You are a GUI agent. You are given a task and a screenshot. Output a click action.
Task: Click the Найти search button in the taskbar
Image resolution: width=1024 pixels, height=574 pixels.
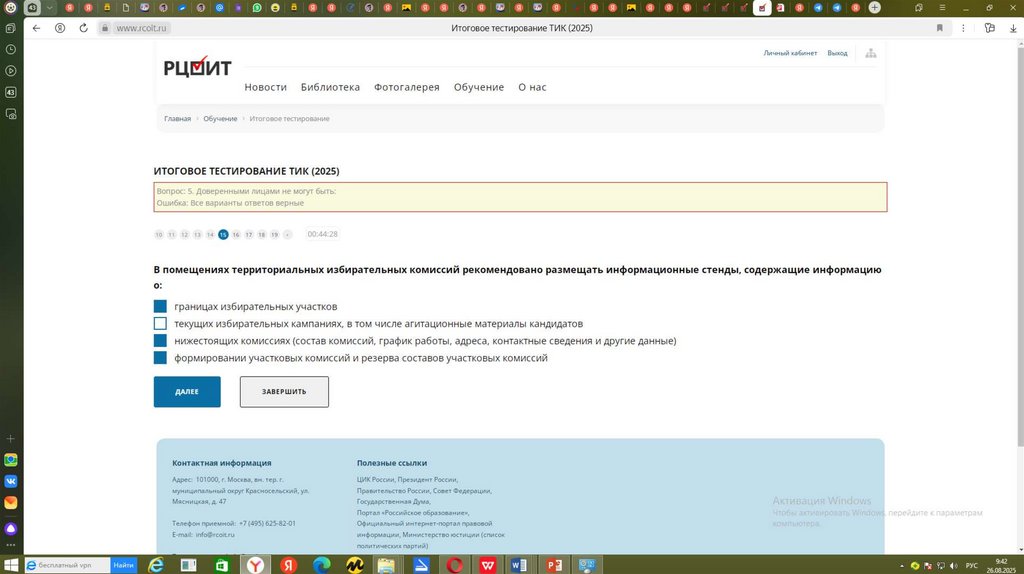pyautogui.click(x=123, y=565)
